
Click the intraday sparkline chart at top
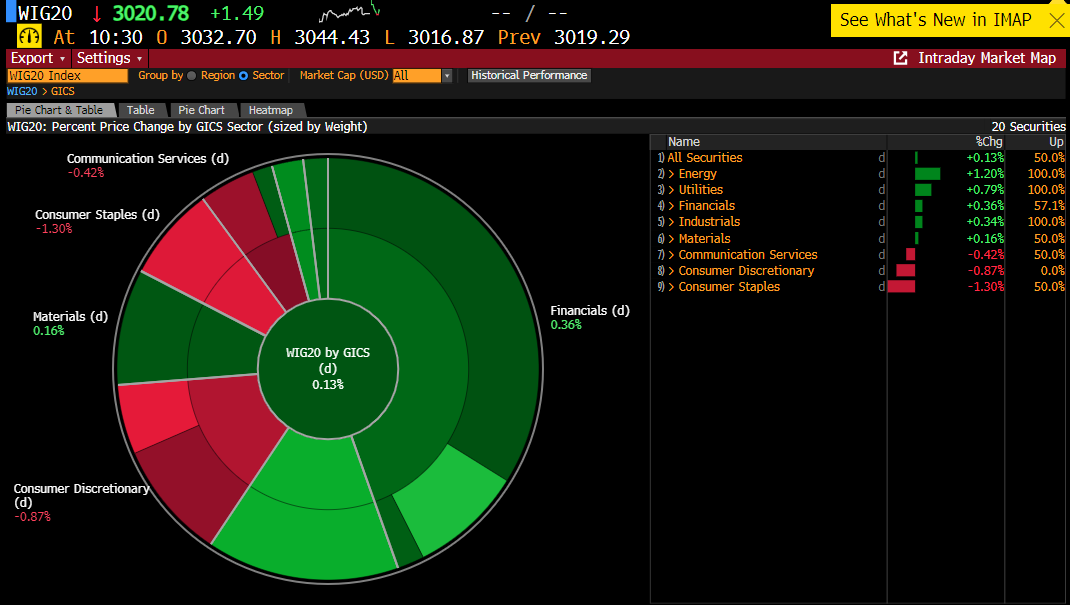point(349,14)
